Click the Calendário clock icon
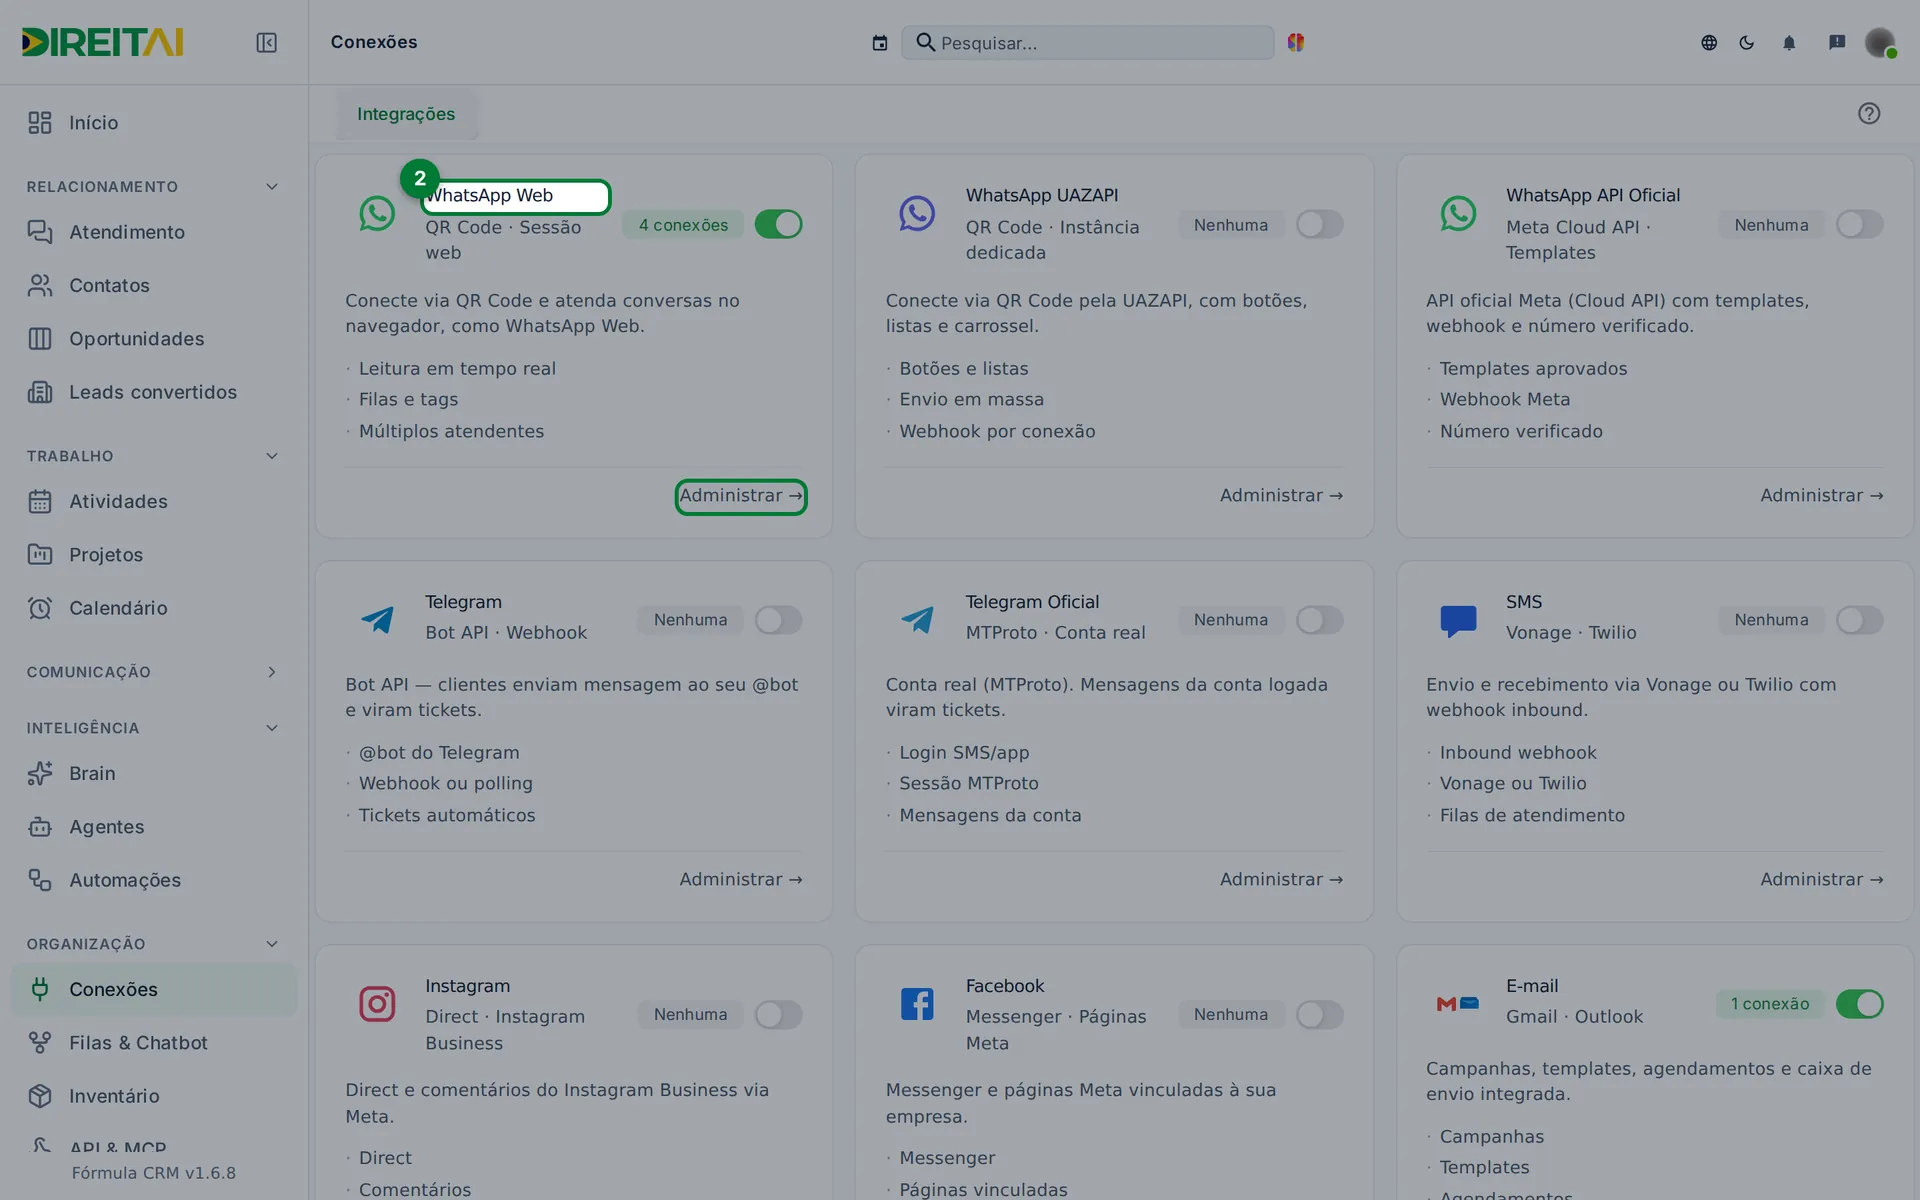The image size is (1920, 1200). (40, 608)
